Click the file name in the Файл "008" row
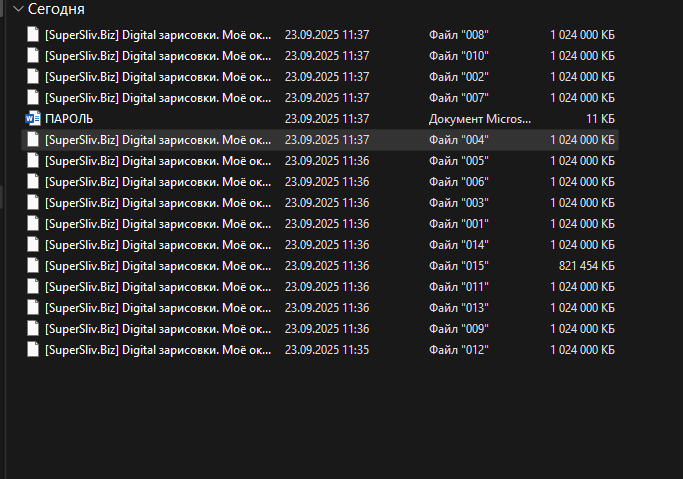683x479 pixels. (x=158, y=35)
